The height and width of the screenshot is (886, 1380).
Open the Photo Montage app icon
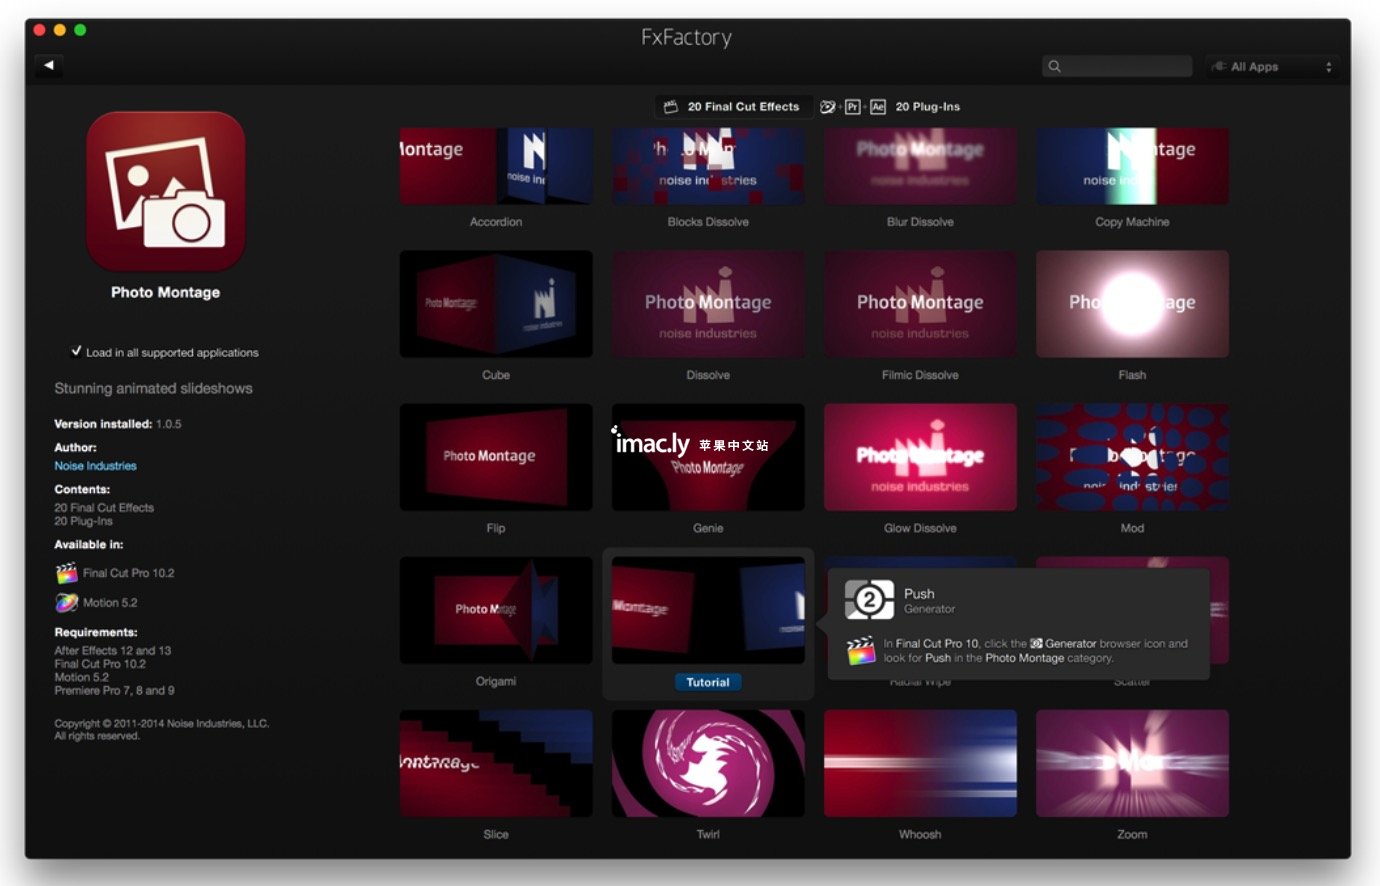coord(166,191)
